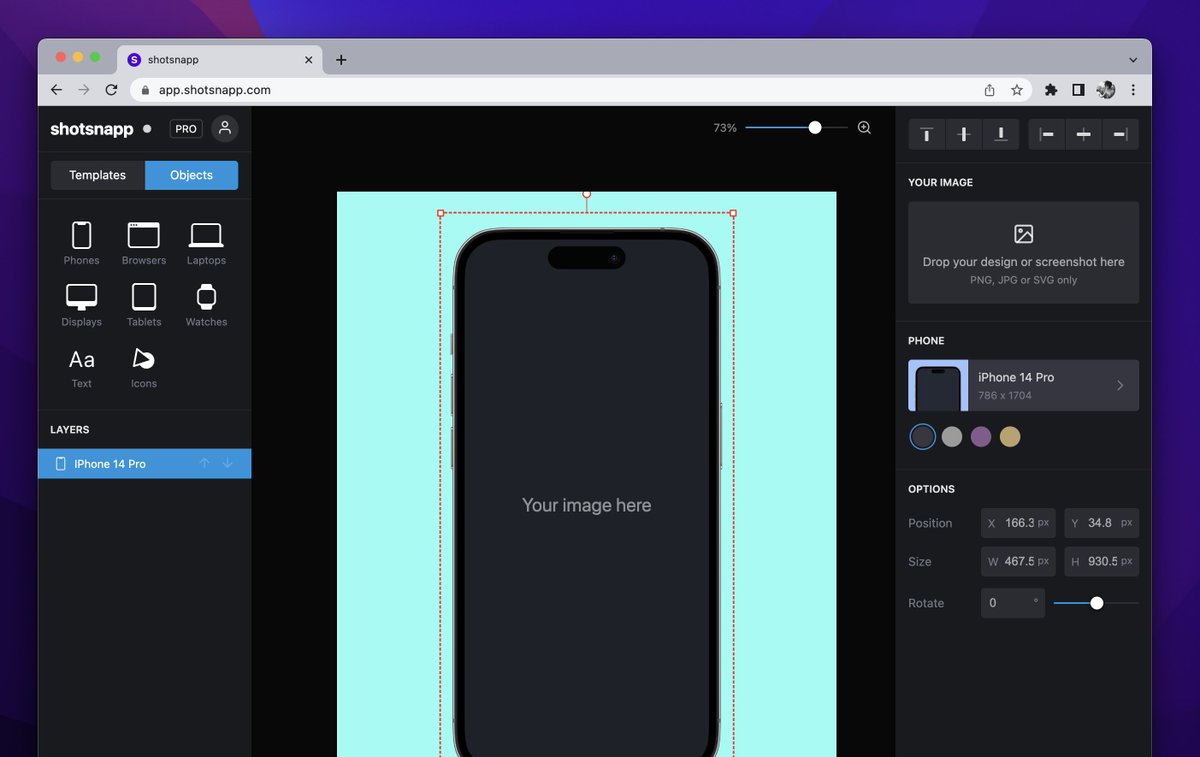The height and width of the screenshot is (757, 1200).
Task: Move iPhone 14 Pro layer up
Action: tap(204, 464)
